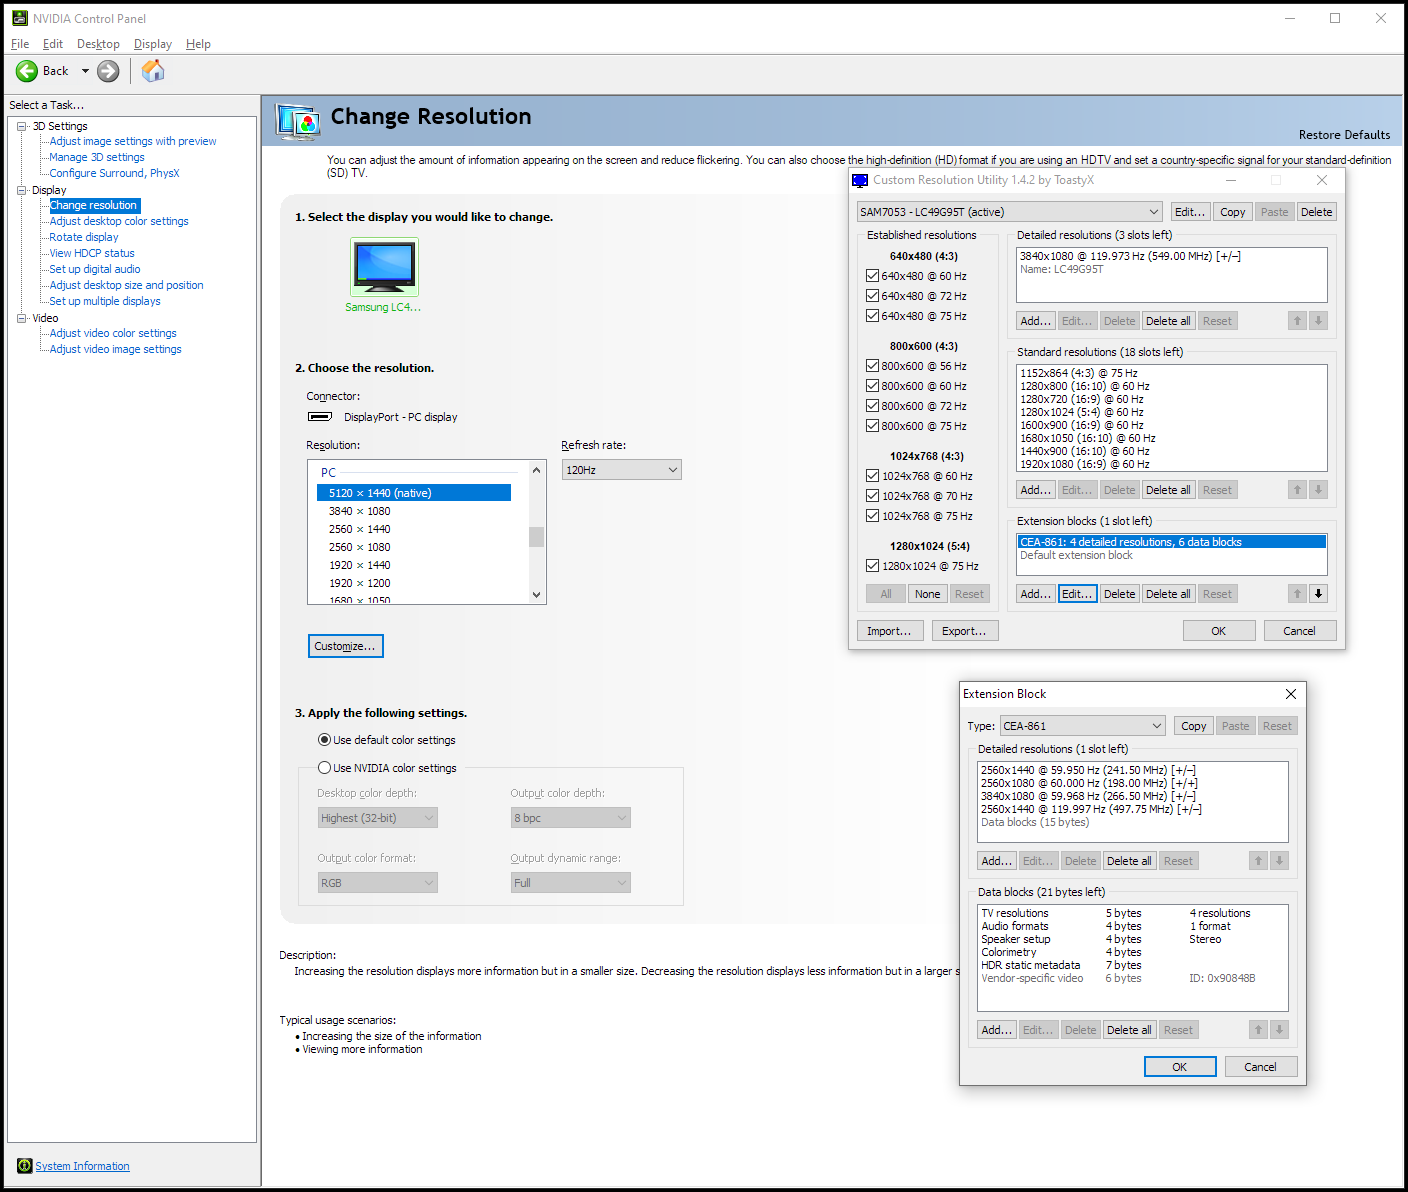The height and width of the screenshot is (1192, 1408).
Task: Select the Samsung LC4 monitor icon
Action: 384,266
